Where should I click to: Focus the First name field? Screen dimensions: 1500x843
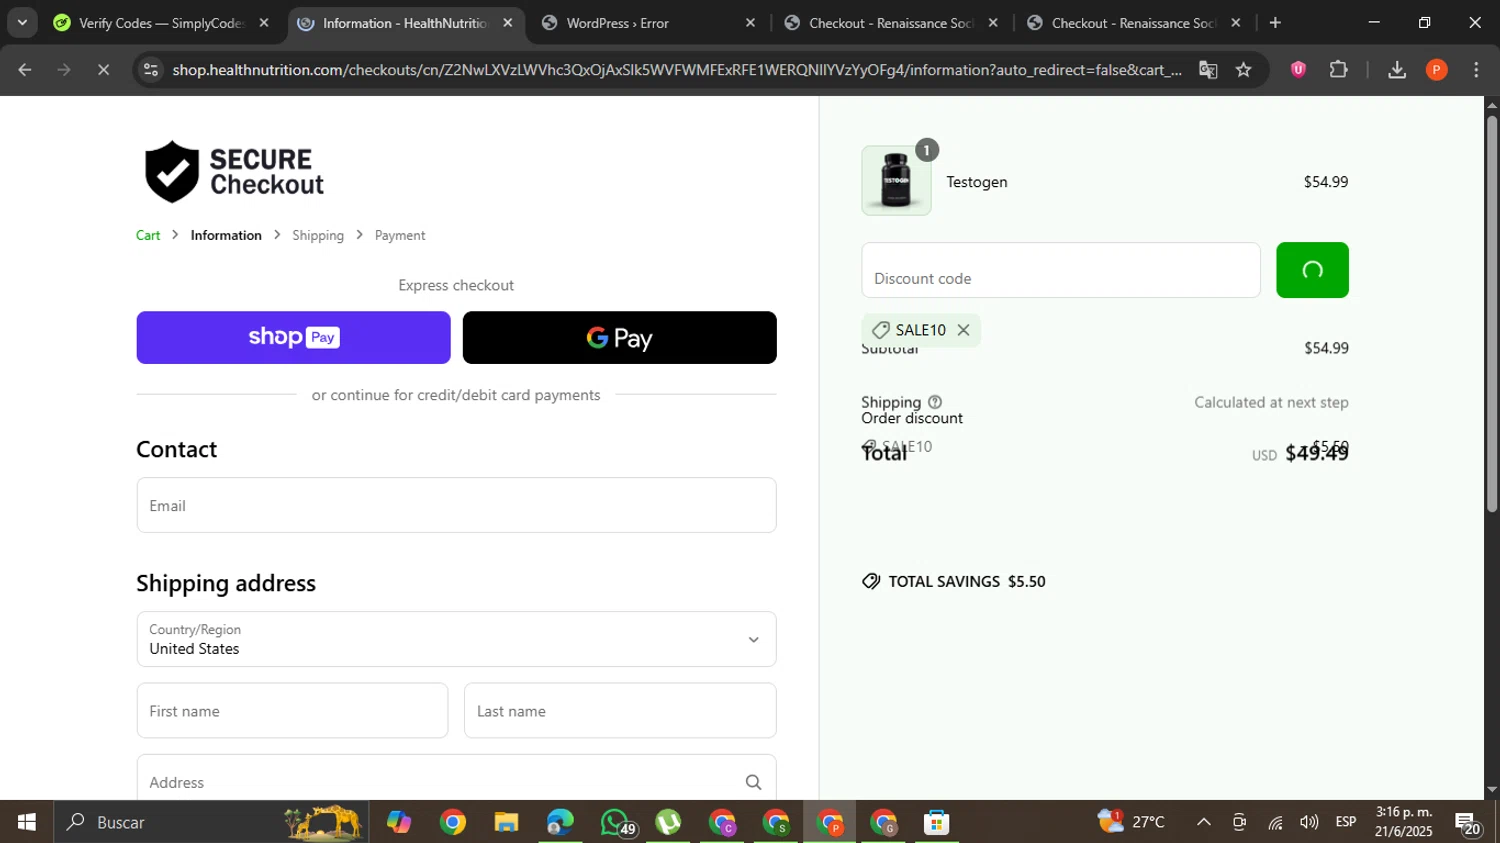(292, 711)
